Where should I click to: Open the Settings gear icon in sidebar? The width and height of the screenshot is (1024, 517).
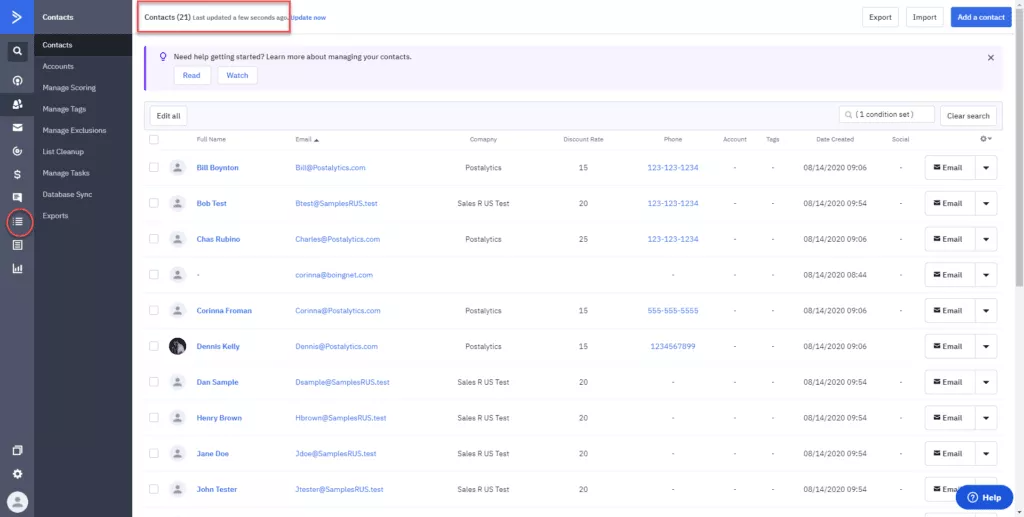point(18,474)
